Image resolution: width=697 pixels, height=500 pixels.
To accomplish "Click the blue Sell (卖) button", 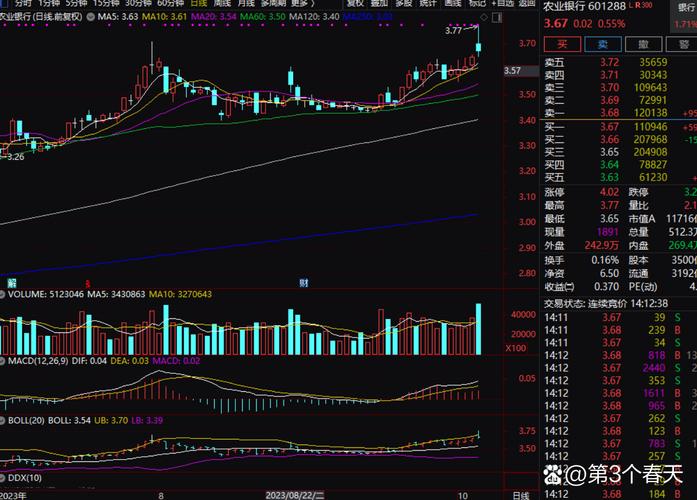I will click(604, 43).
